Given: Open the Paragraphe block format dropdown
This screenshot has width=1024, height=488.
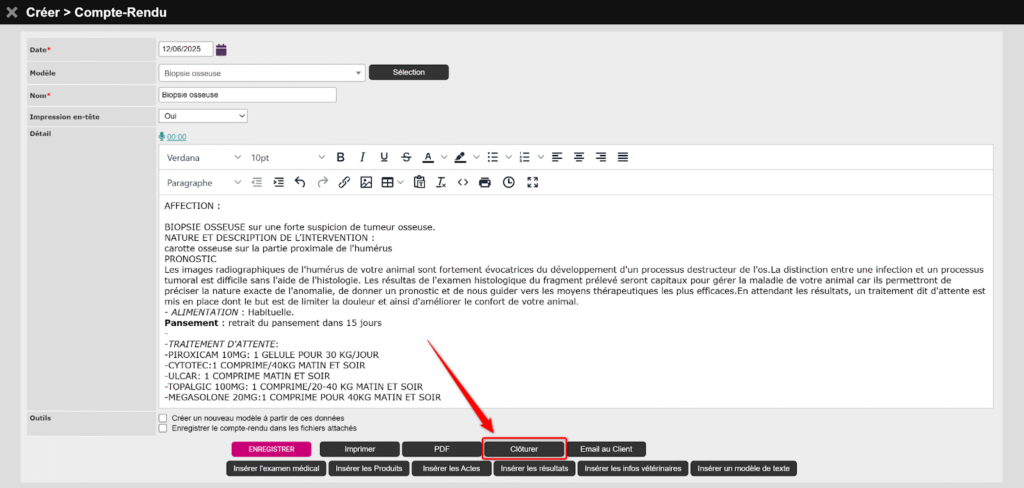Looking at the screenshot, I should tap(204, 183).
